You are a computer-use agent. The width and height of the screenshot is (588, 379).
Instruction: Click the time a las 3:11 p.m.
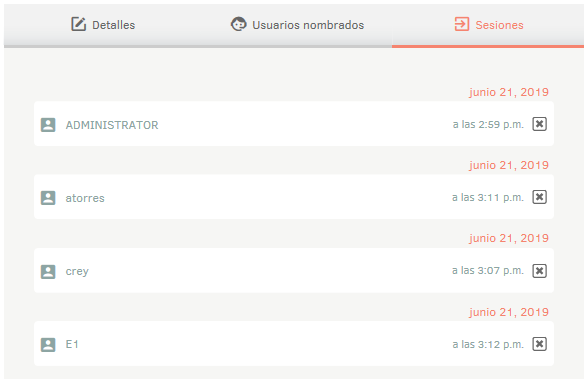[x=488, y=198]
